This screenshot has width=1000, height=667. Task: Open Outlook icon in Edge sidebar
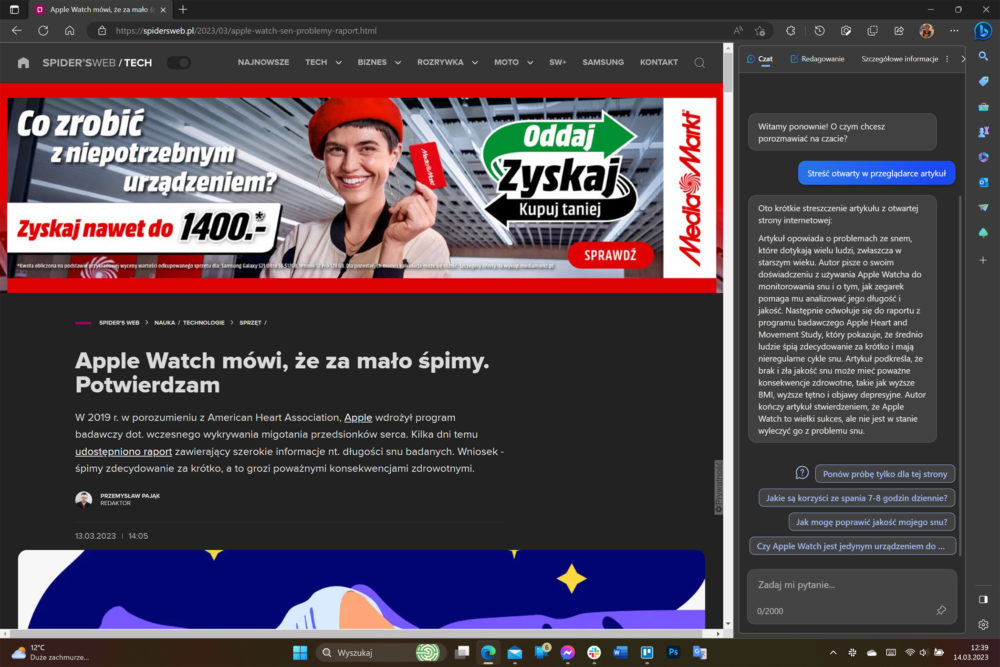click(x=983, y=182)
